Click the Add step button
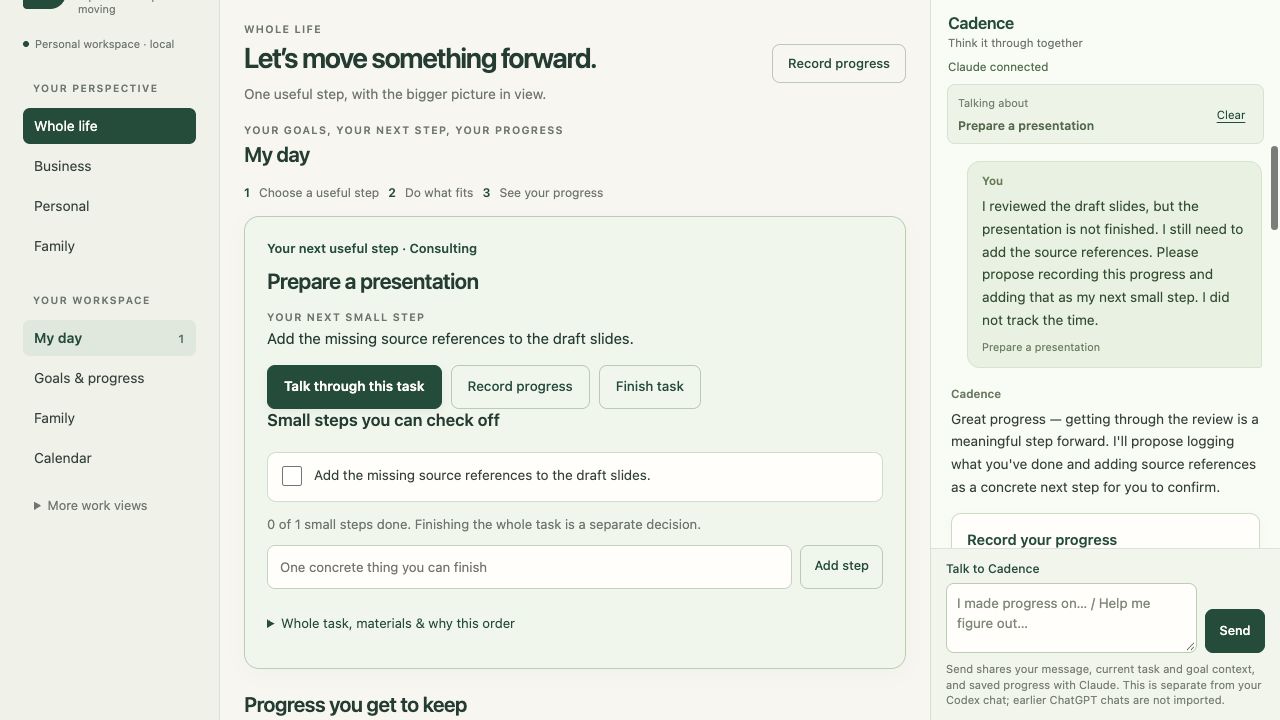 click(x=841, y=566)
